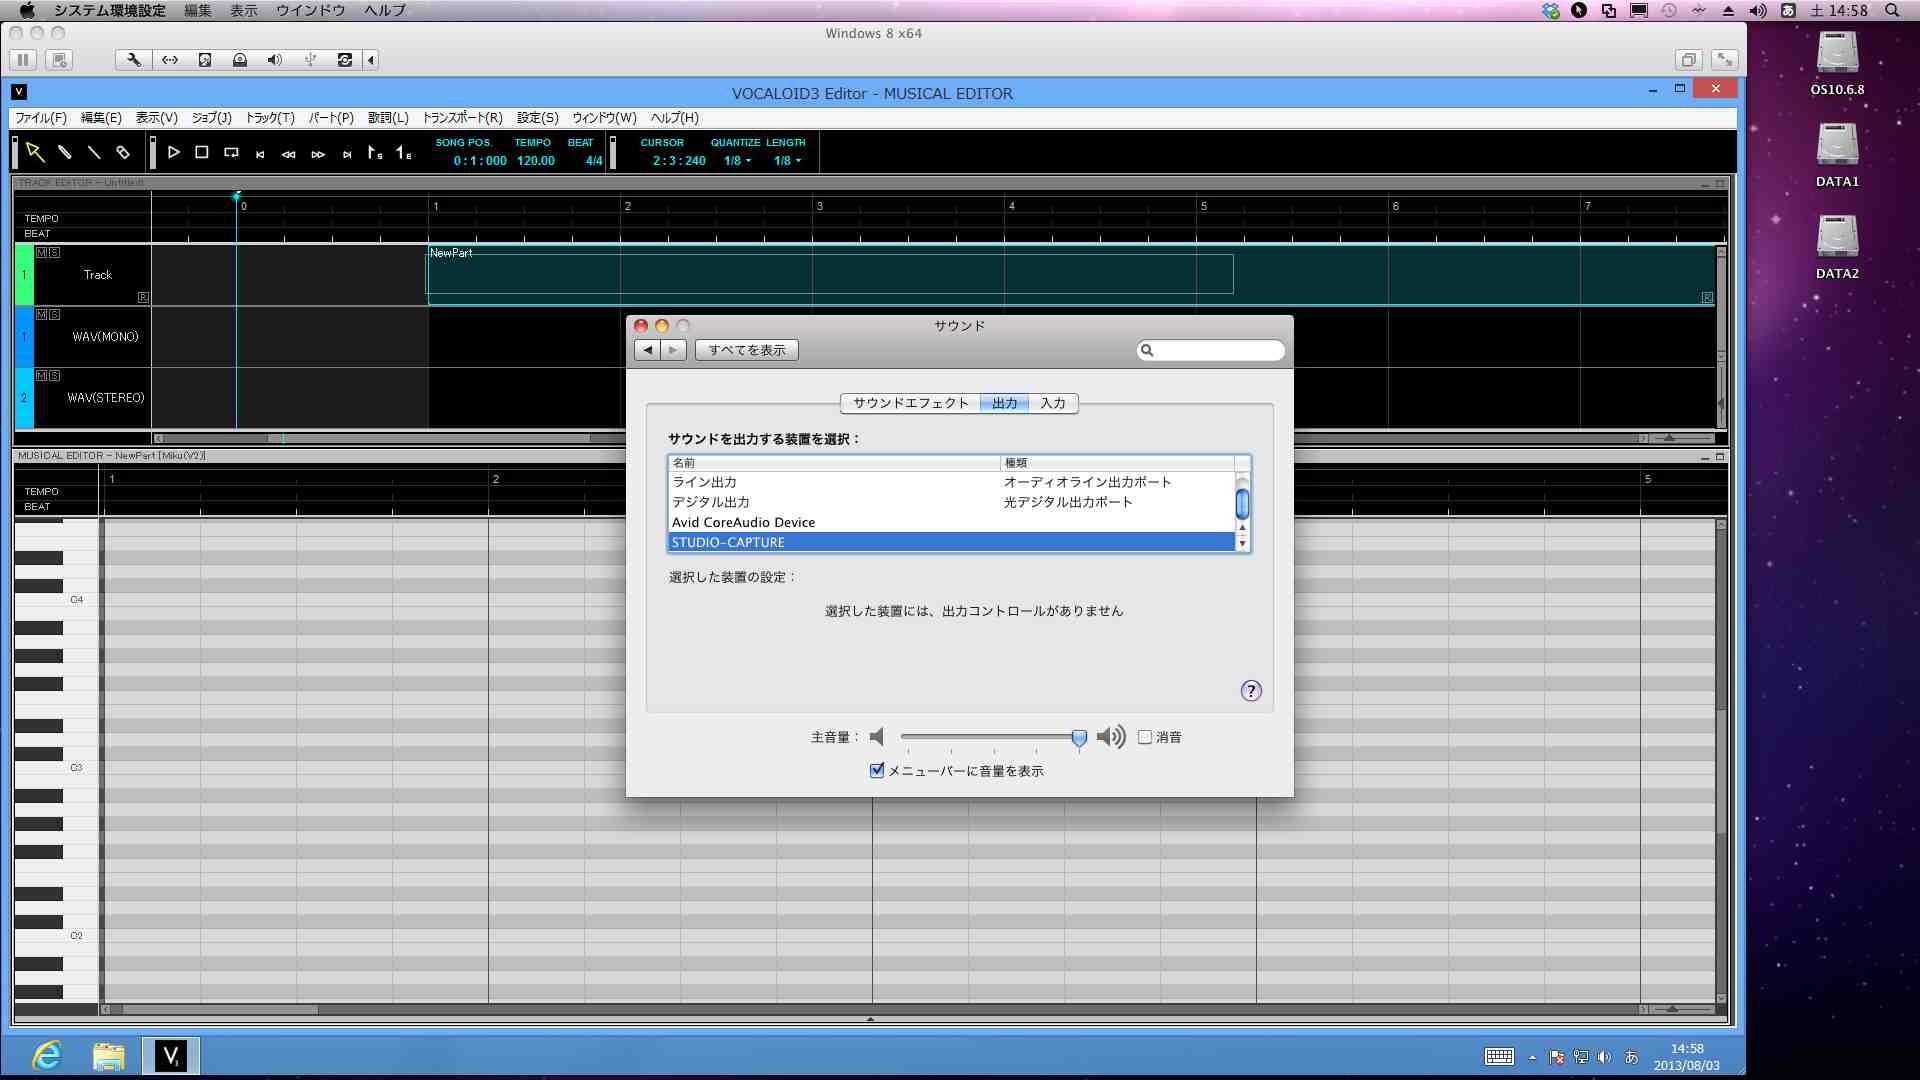Check the 消音 mute checkbox
Image resolution: width=1920 pixels, height=1080 pixels.
(1145, 737)
